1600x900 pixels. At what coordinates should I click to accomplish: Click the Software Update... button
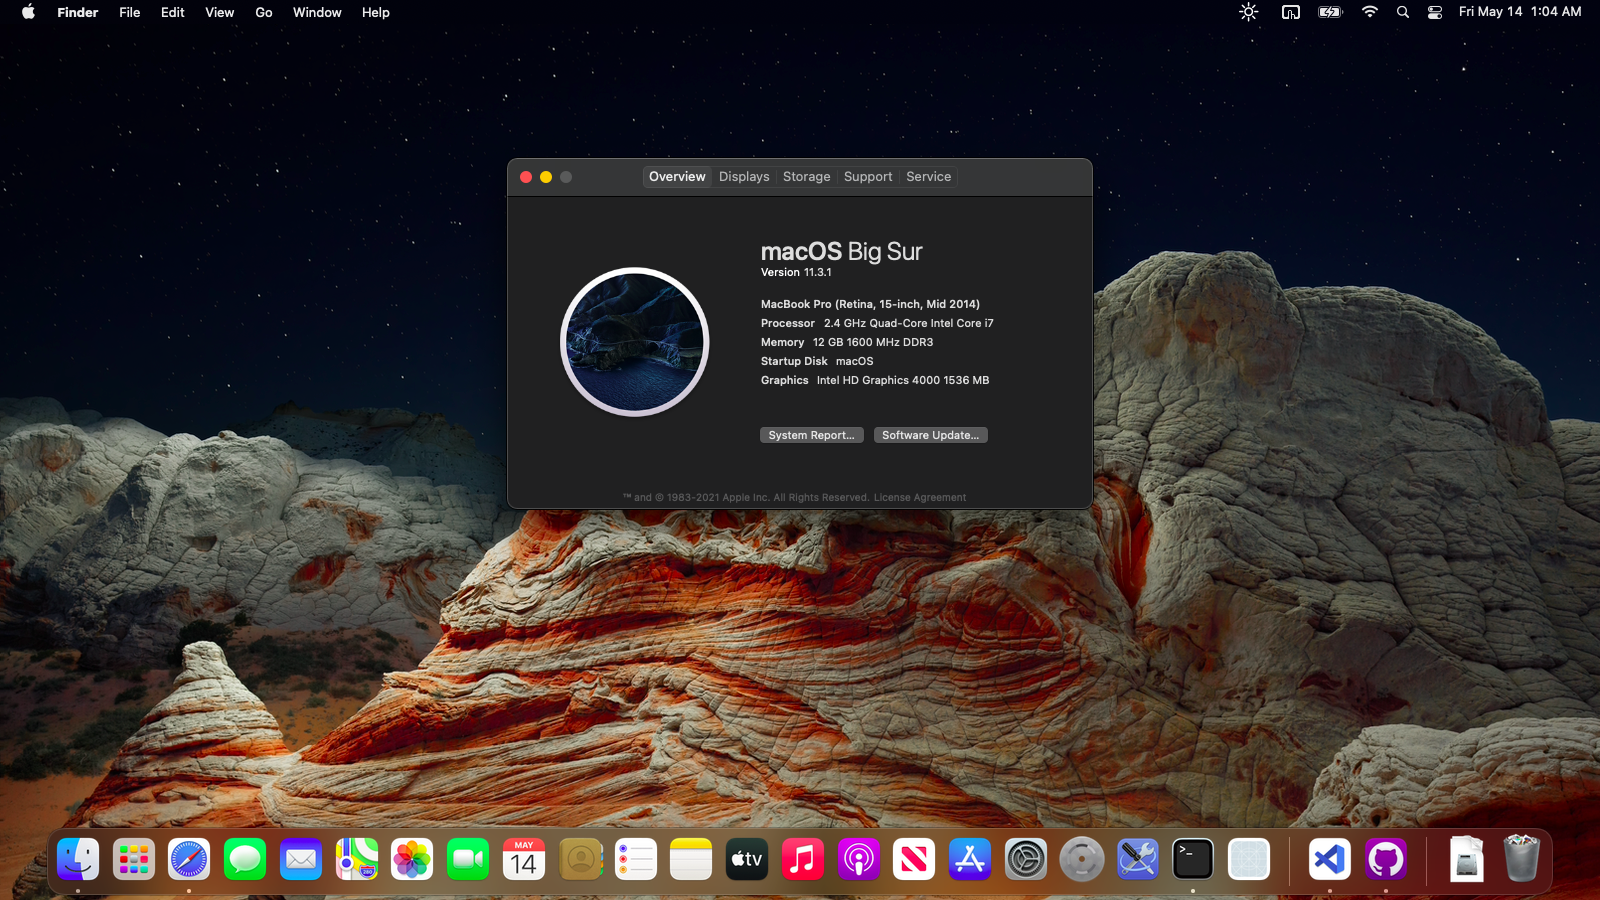point(930,435)
